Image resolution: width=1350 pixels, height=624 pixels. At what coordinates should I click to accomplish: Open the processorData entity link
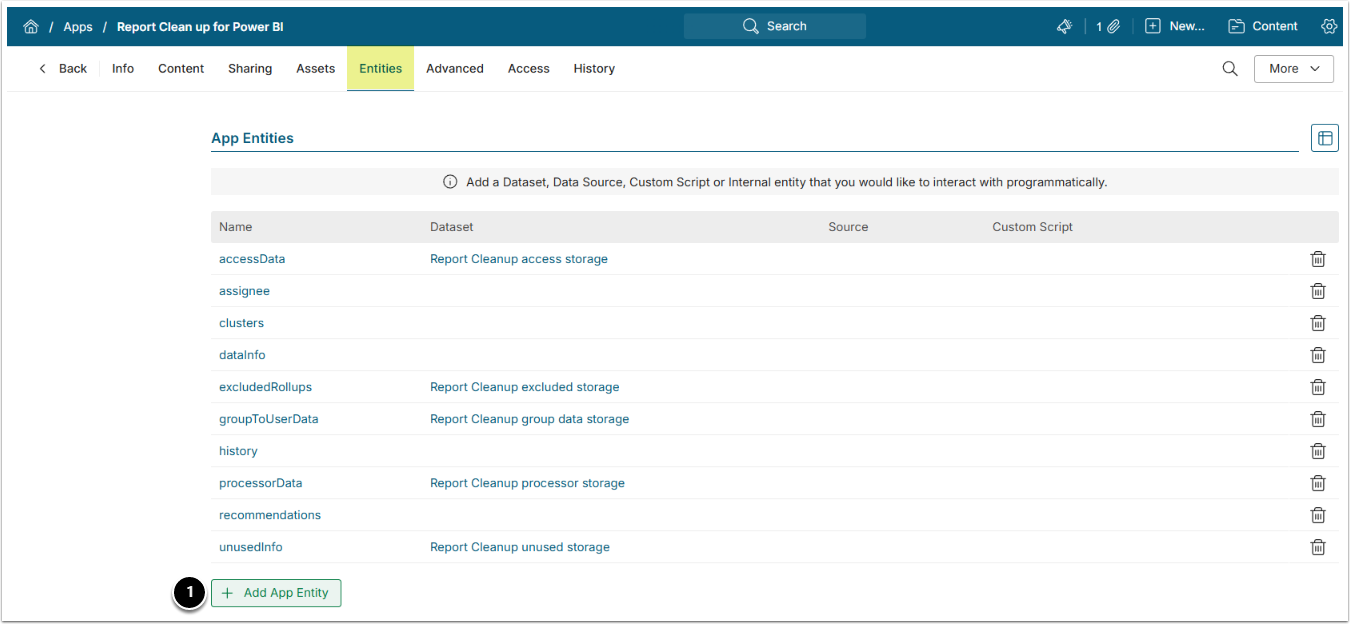(x=261, y=483)
